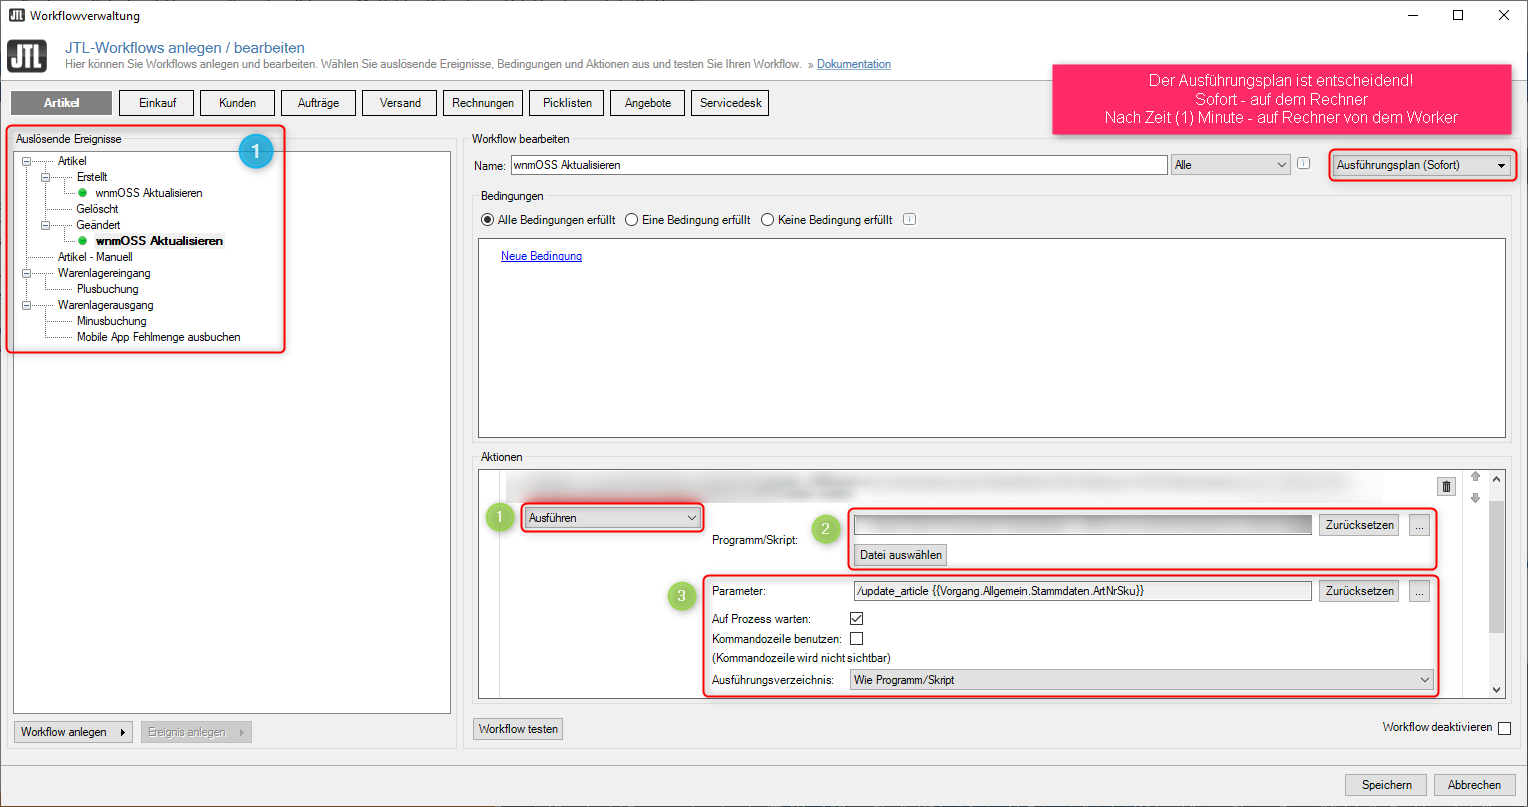
Task: Open Ausführungsplan (Sofort) dropdown
Action: tap(1422, 165)
